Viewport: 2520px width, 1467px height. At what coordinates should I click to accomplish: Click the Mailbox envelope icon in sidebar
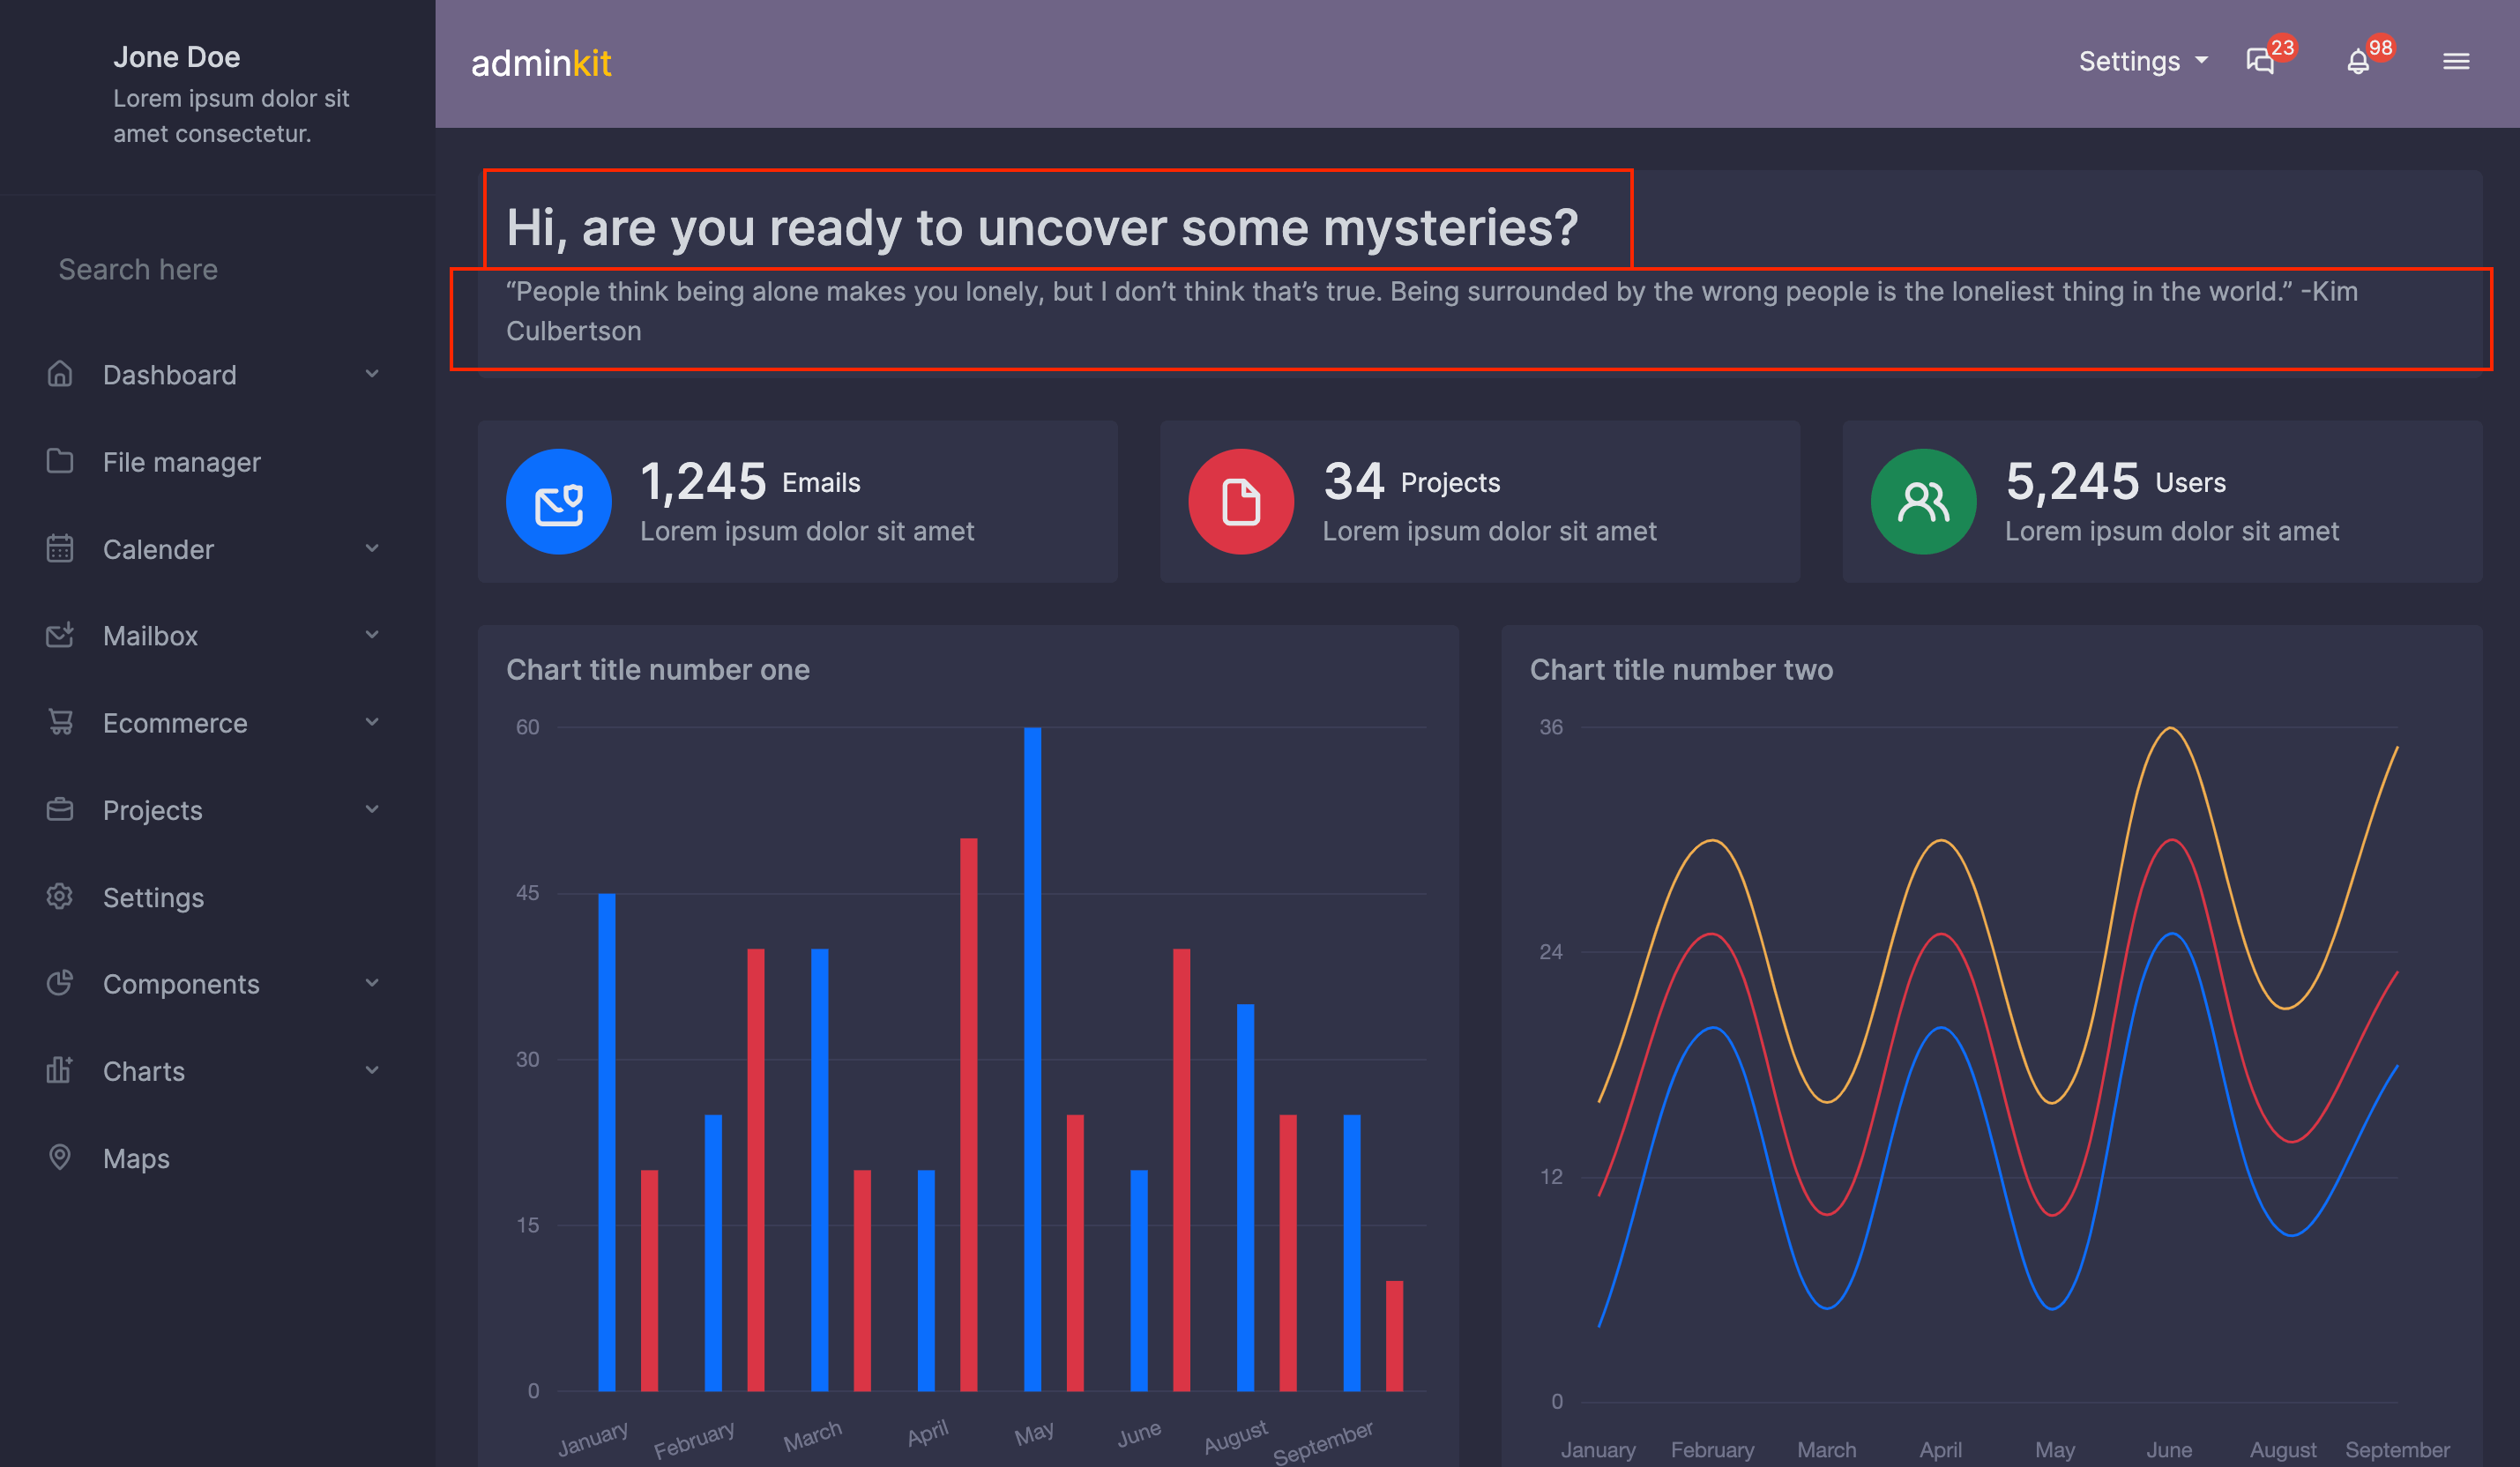60,635
